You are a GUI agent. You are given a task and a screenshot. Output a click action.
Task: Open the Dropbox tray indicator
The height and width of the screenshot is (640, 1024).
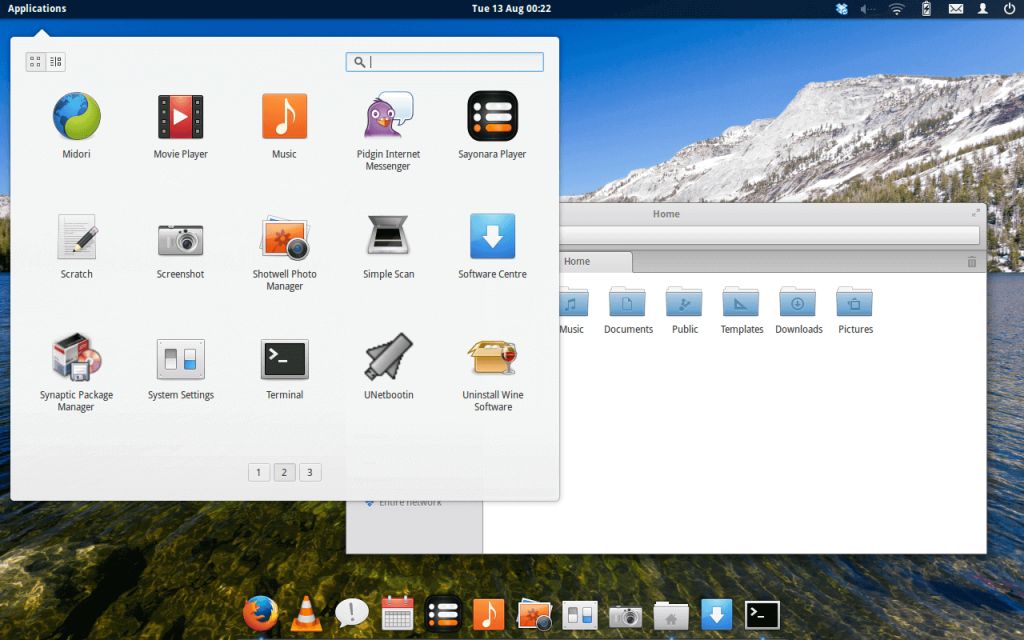(842, 8)
